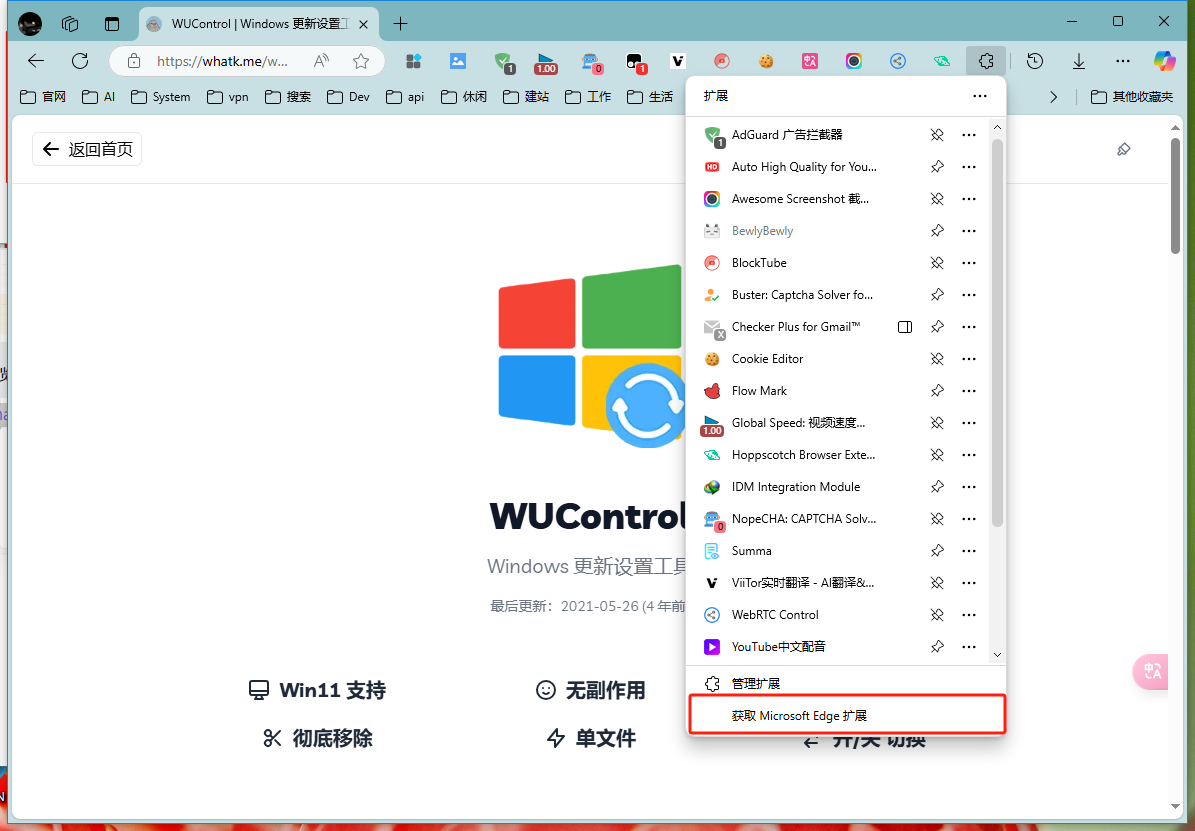Click the pin icon at page top right
This screenshot has width=1195, height=831.
1123,149
